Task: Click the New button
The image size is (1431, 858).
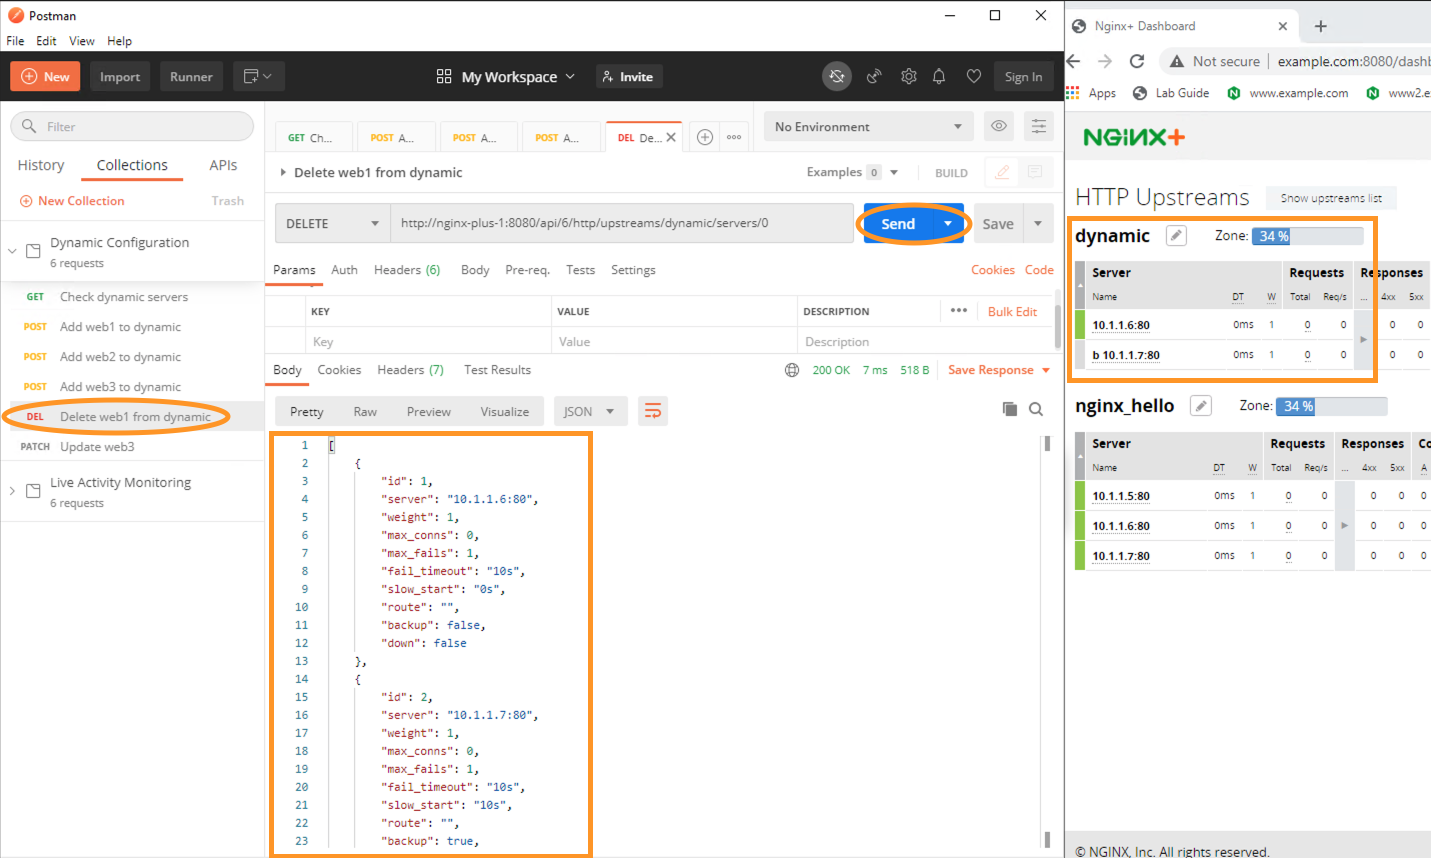Action: pos(46,76)
